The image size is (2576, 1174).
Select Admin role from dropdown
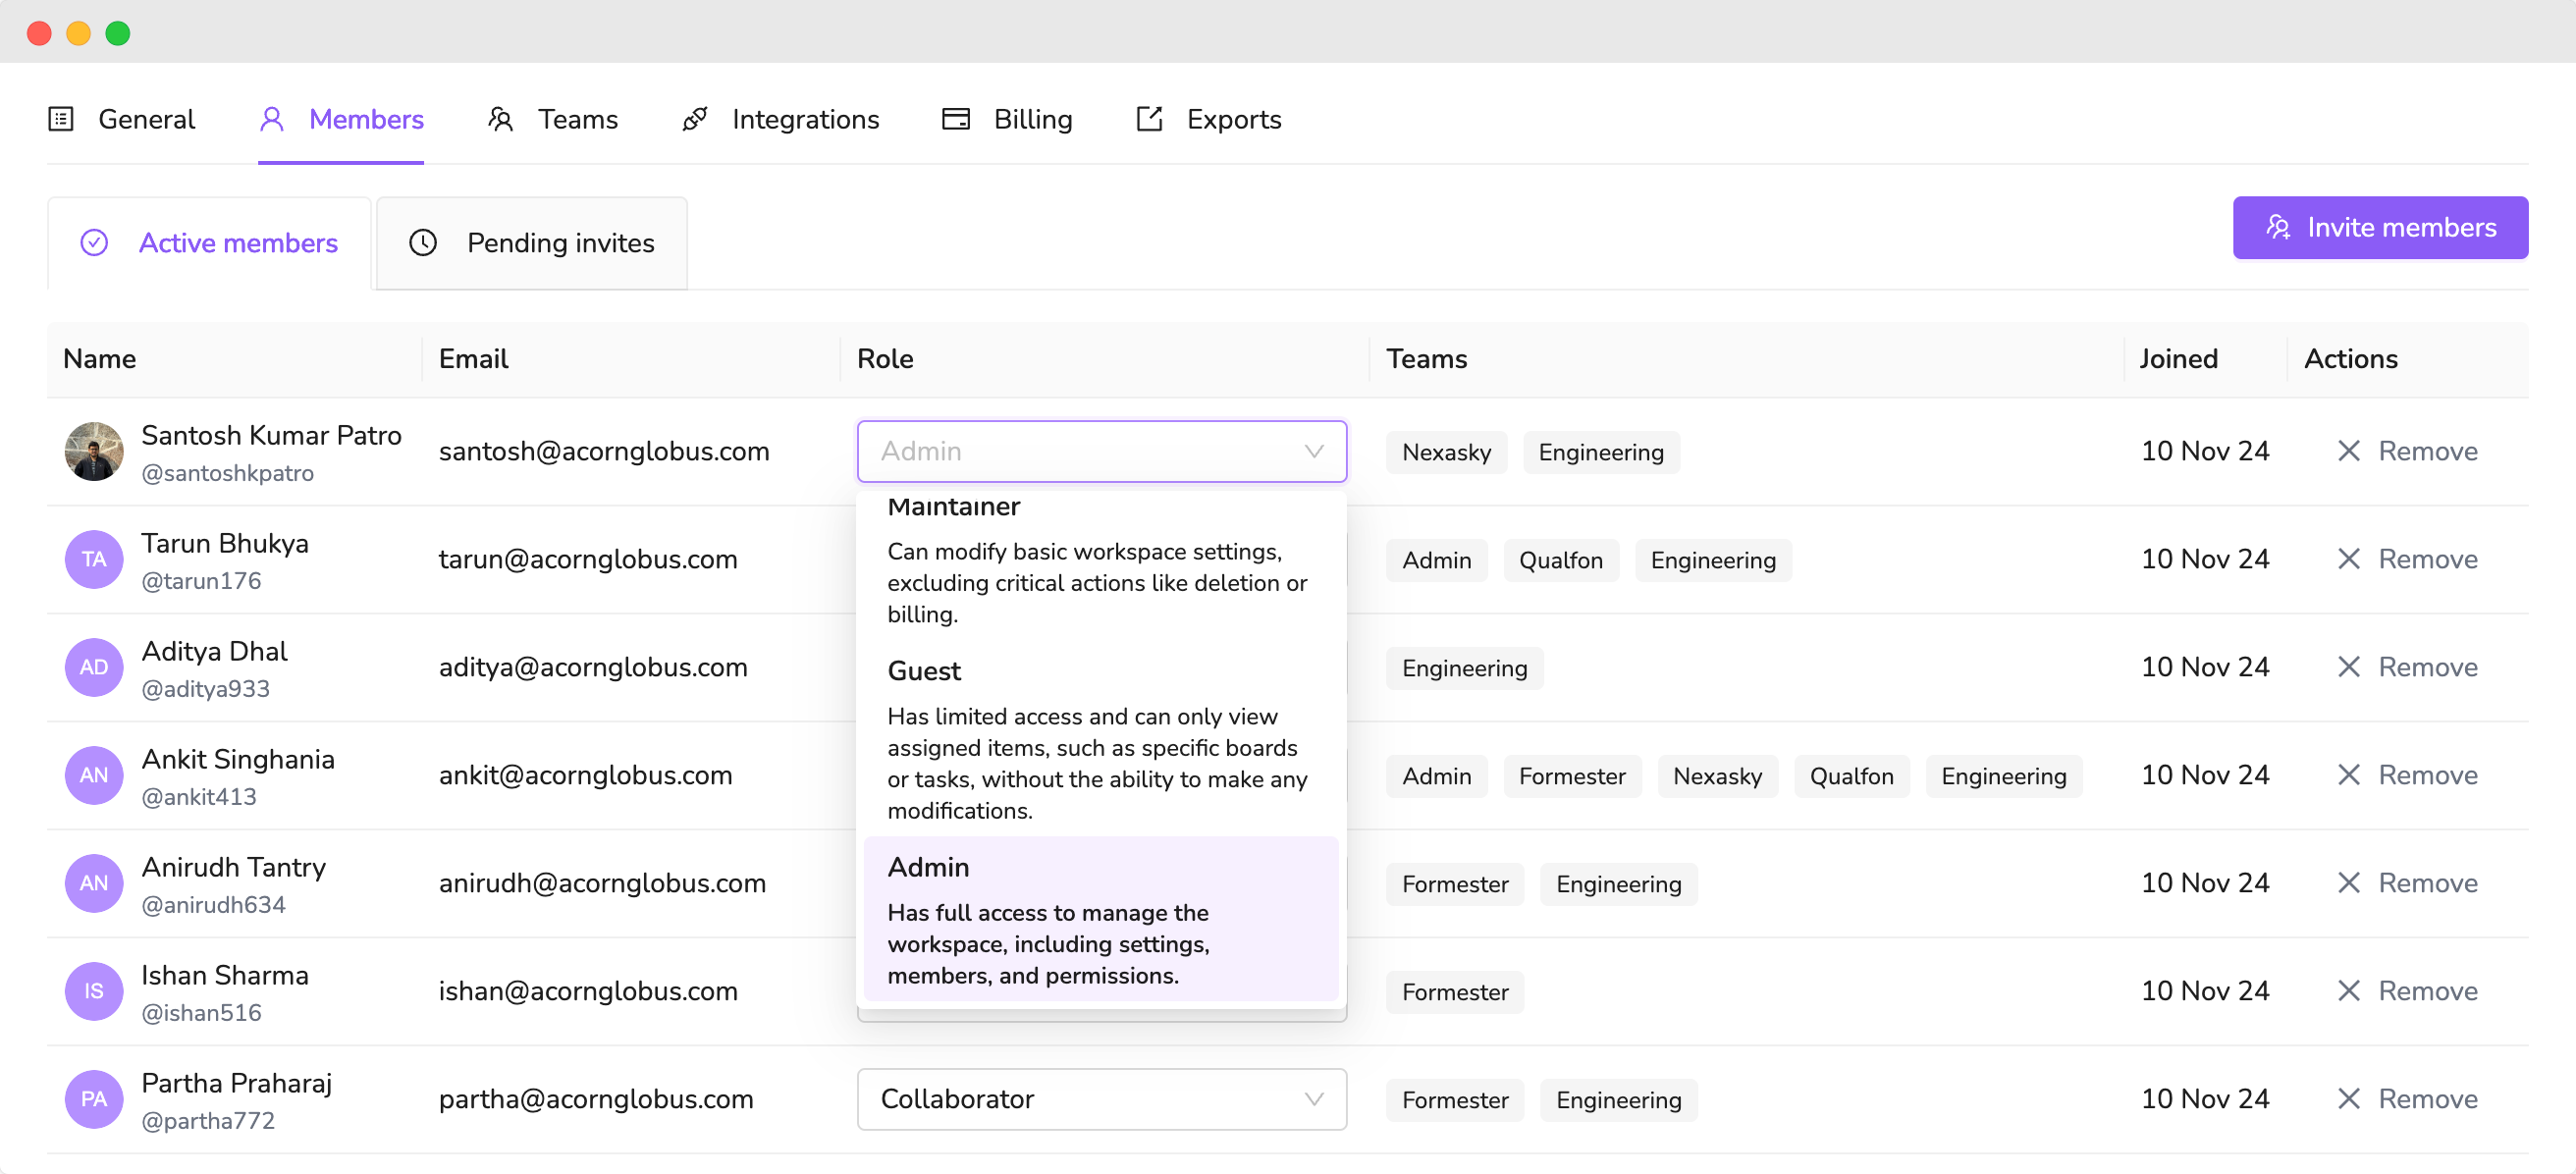click(x=927, y=866)
